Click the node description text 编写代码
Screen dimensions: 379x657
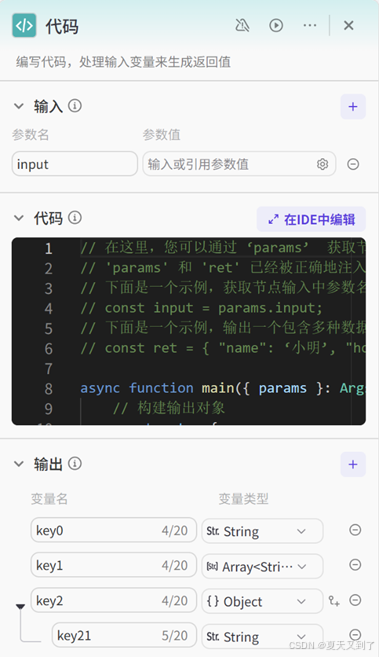[123, 62]
